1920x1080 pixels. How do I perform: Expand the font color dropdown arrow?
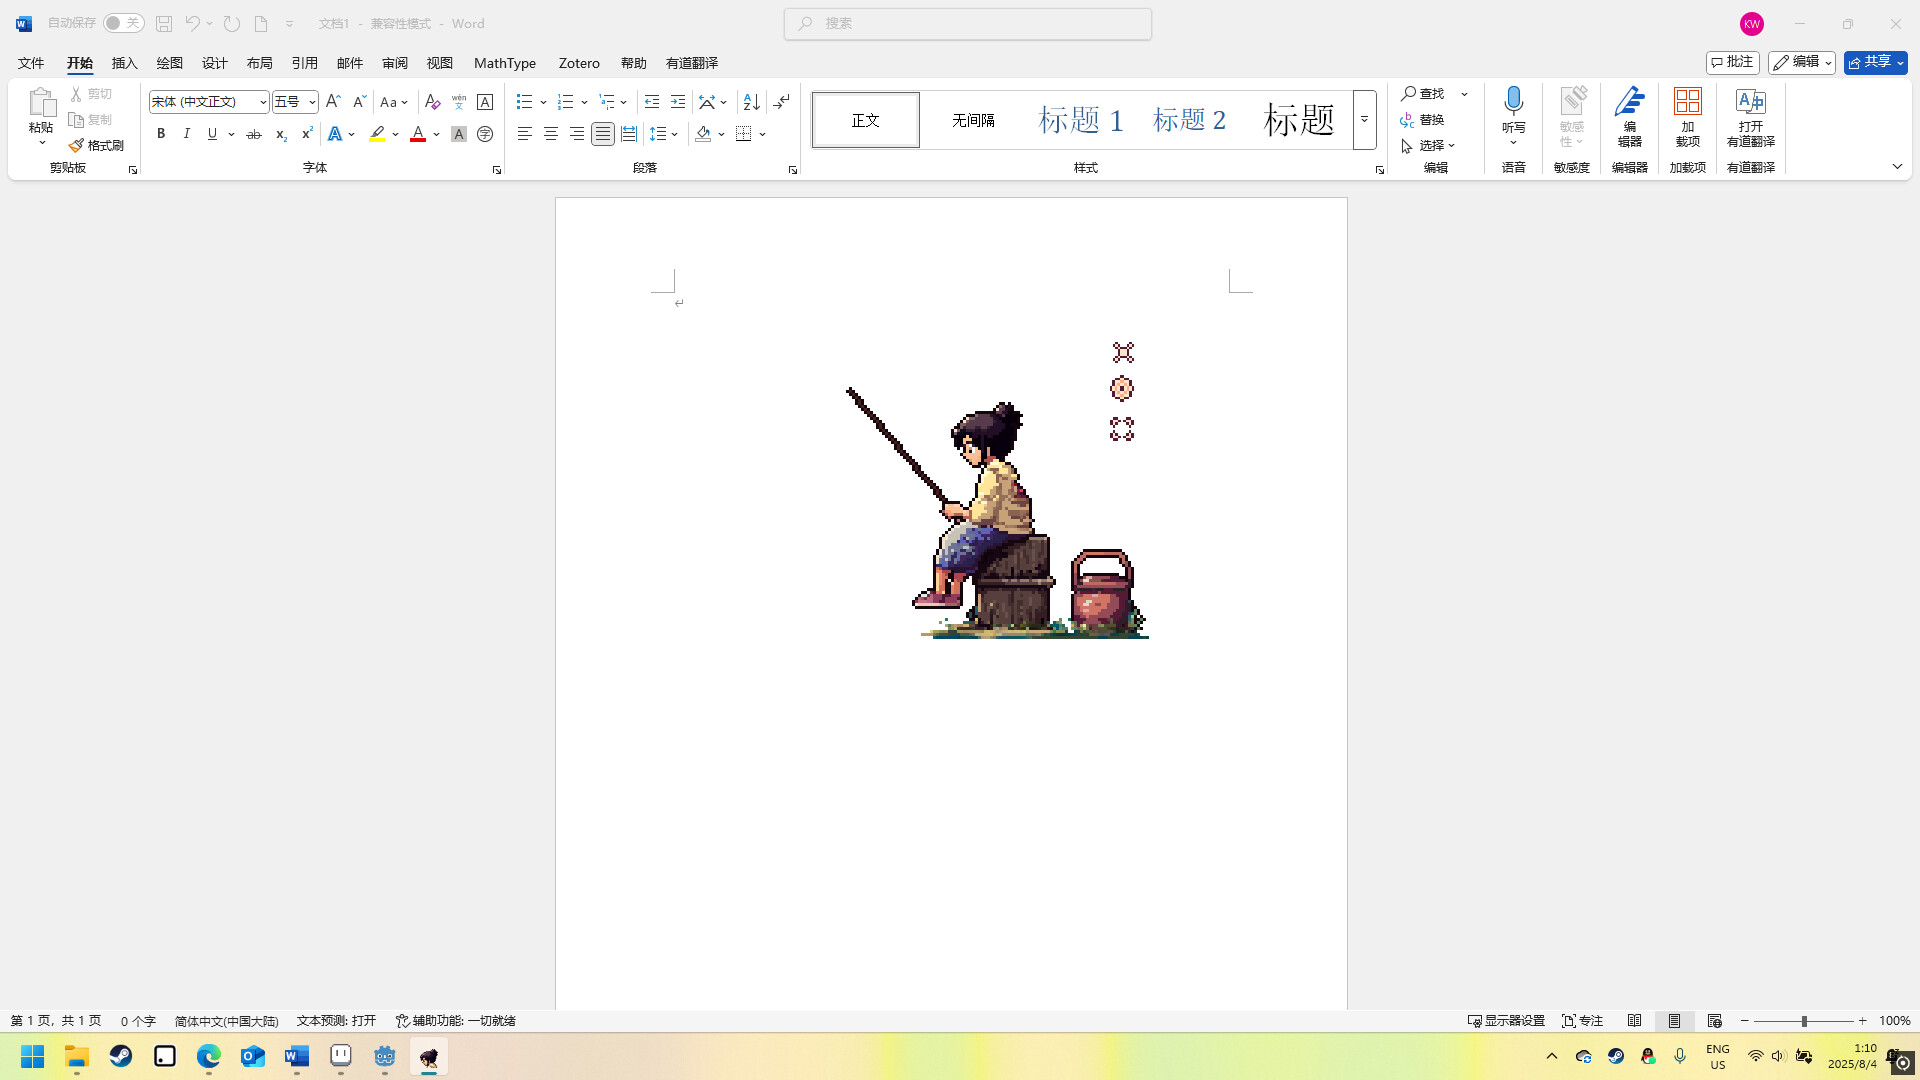(435, 133)
